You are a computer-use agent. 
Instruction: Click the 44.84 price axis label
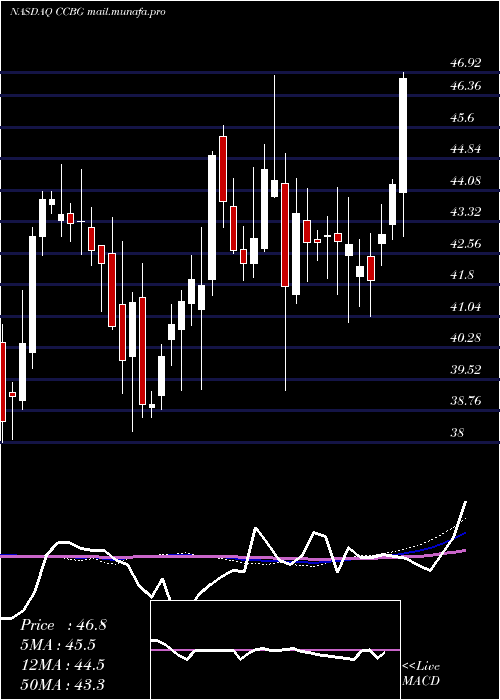pos(466,149)
